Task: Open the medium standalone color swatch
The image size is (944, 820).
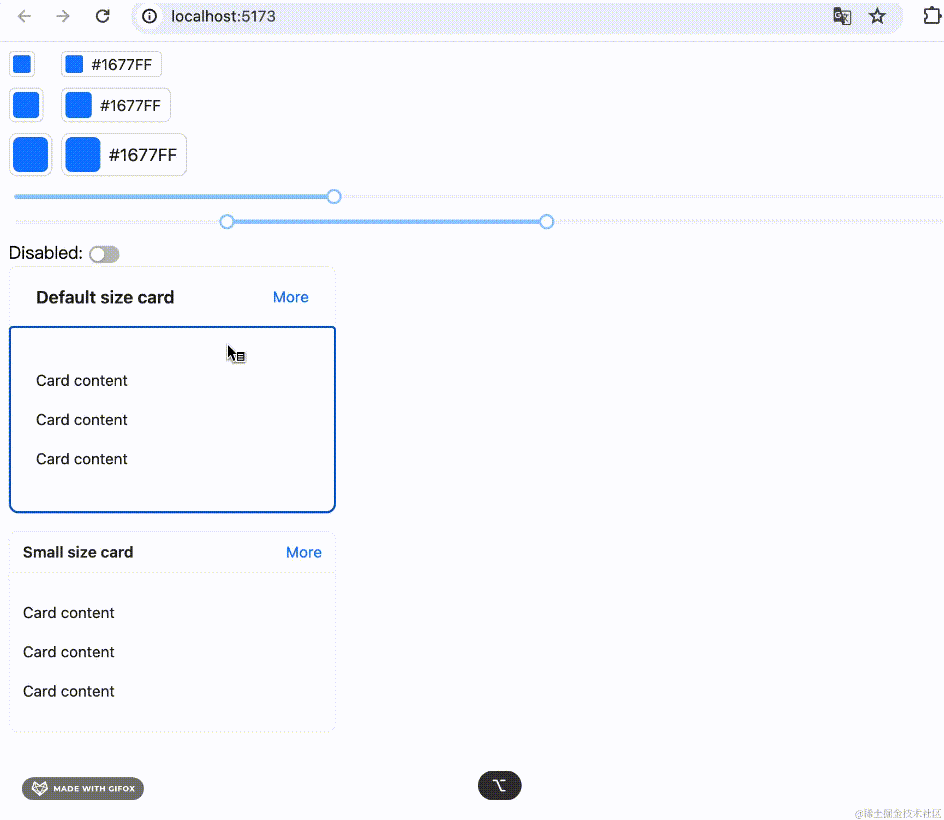Action: point(26,105)
